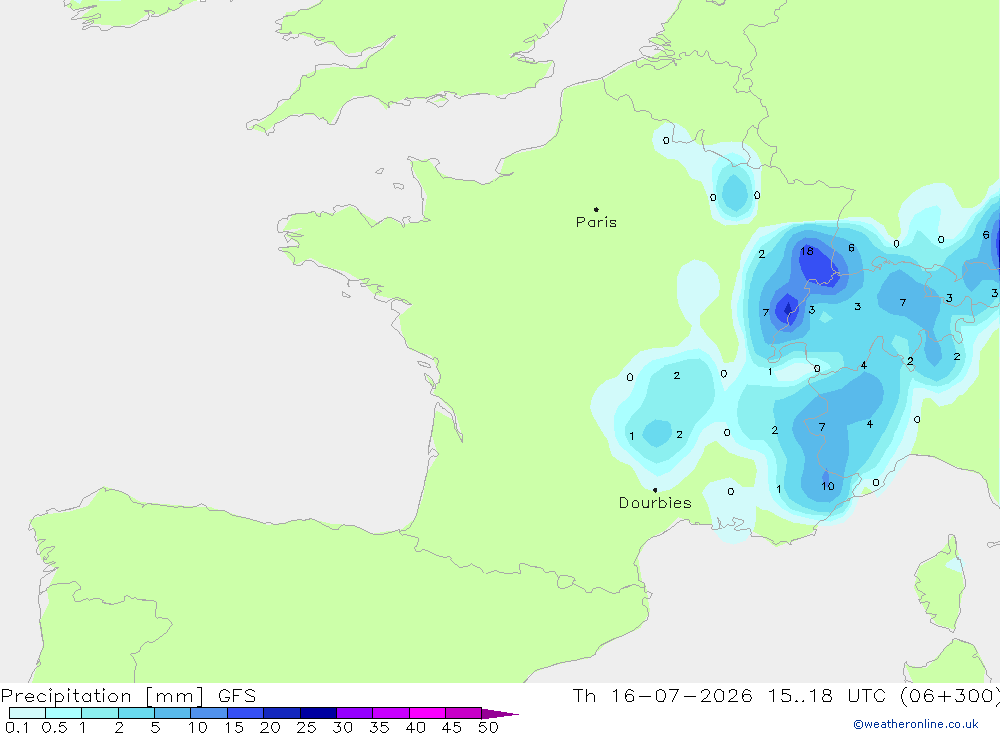The width and height of the screenshot is (1000, 733).
Task: Pick the 15 to 20 mm legend color
Action: click(x=246, y=713)
